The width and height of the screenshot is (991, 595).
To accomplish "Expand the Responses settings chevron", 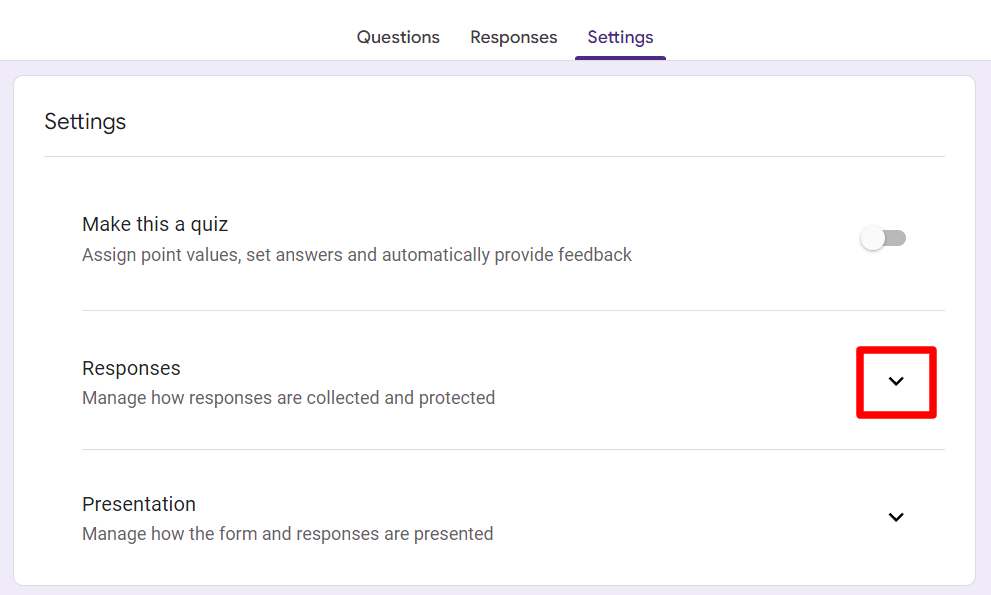I will click(x=896, y=381).
